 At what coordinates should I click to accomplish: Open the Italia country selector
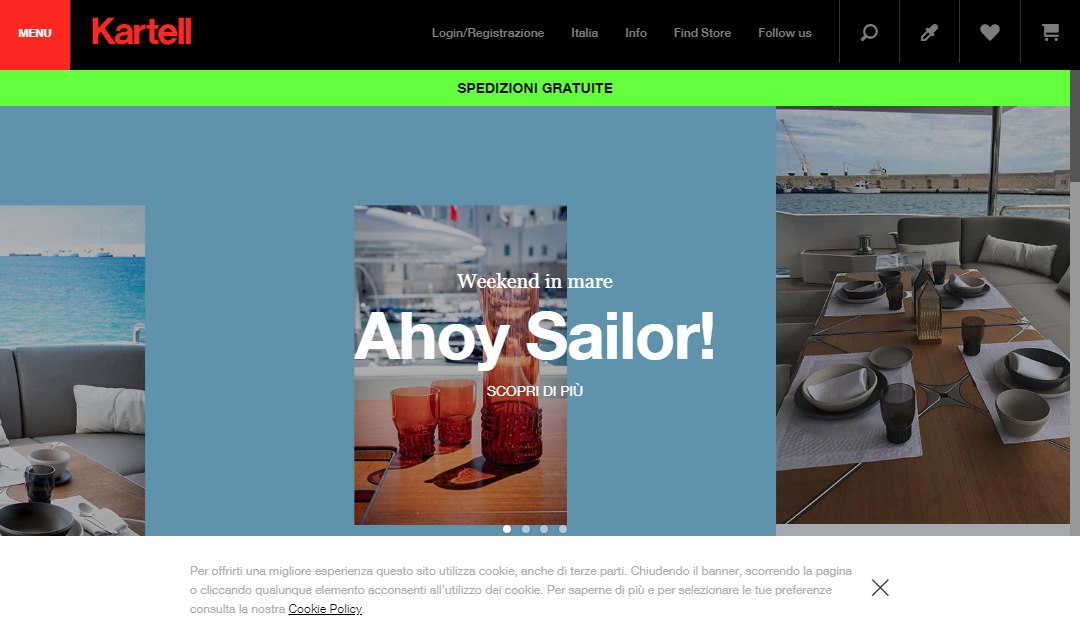point(584,33)
